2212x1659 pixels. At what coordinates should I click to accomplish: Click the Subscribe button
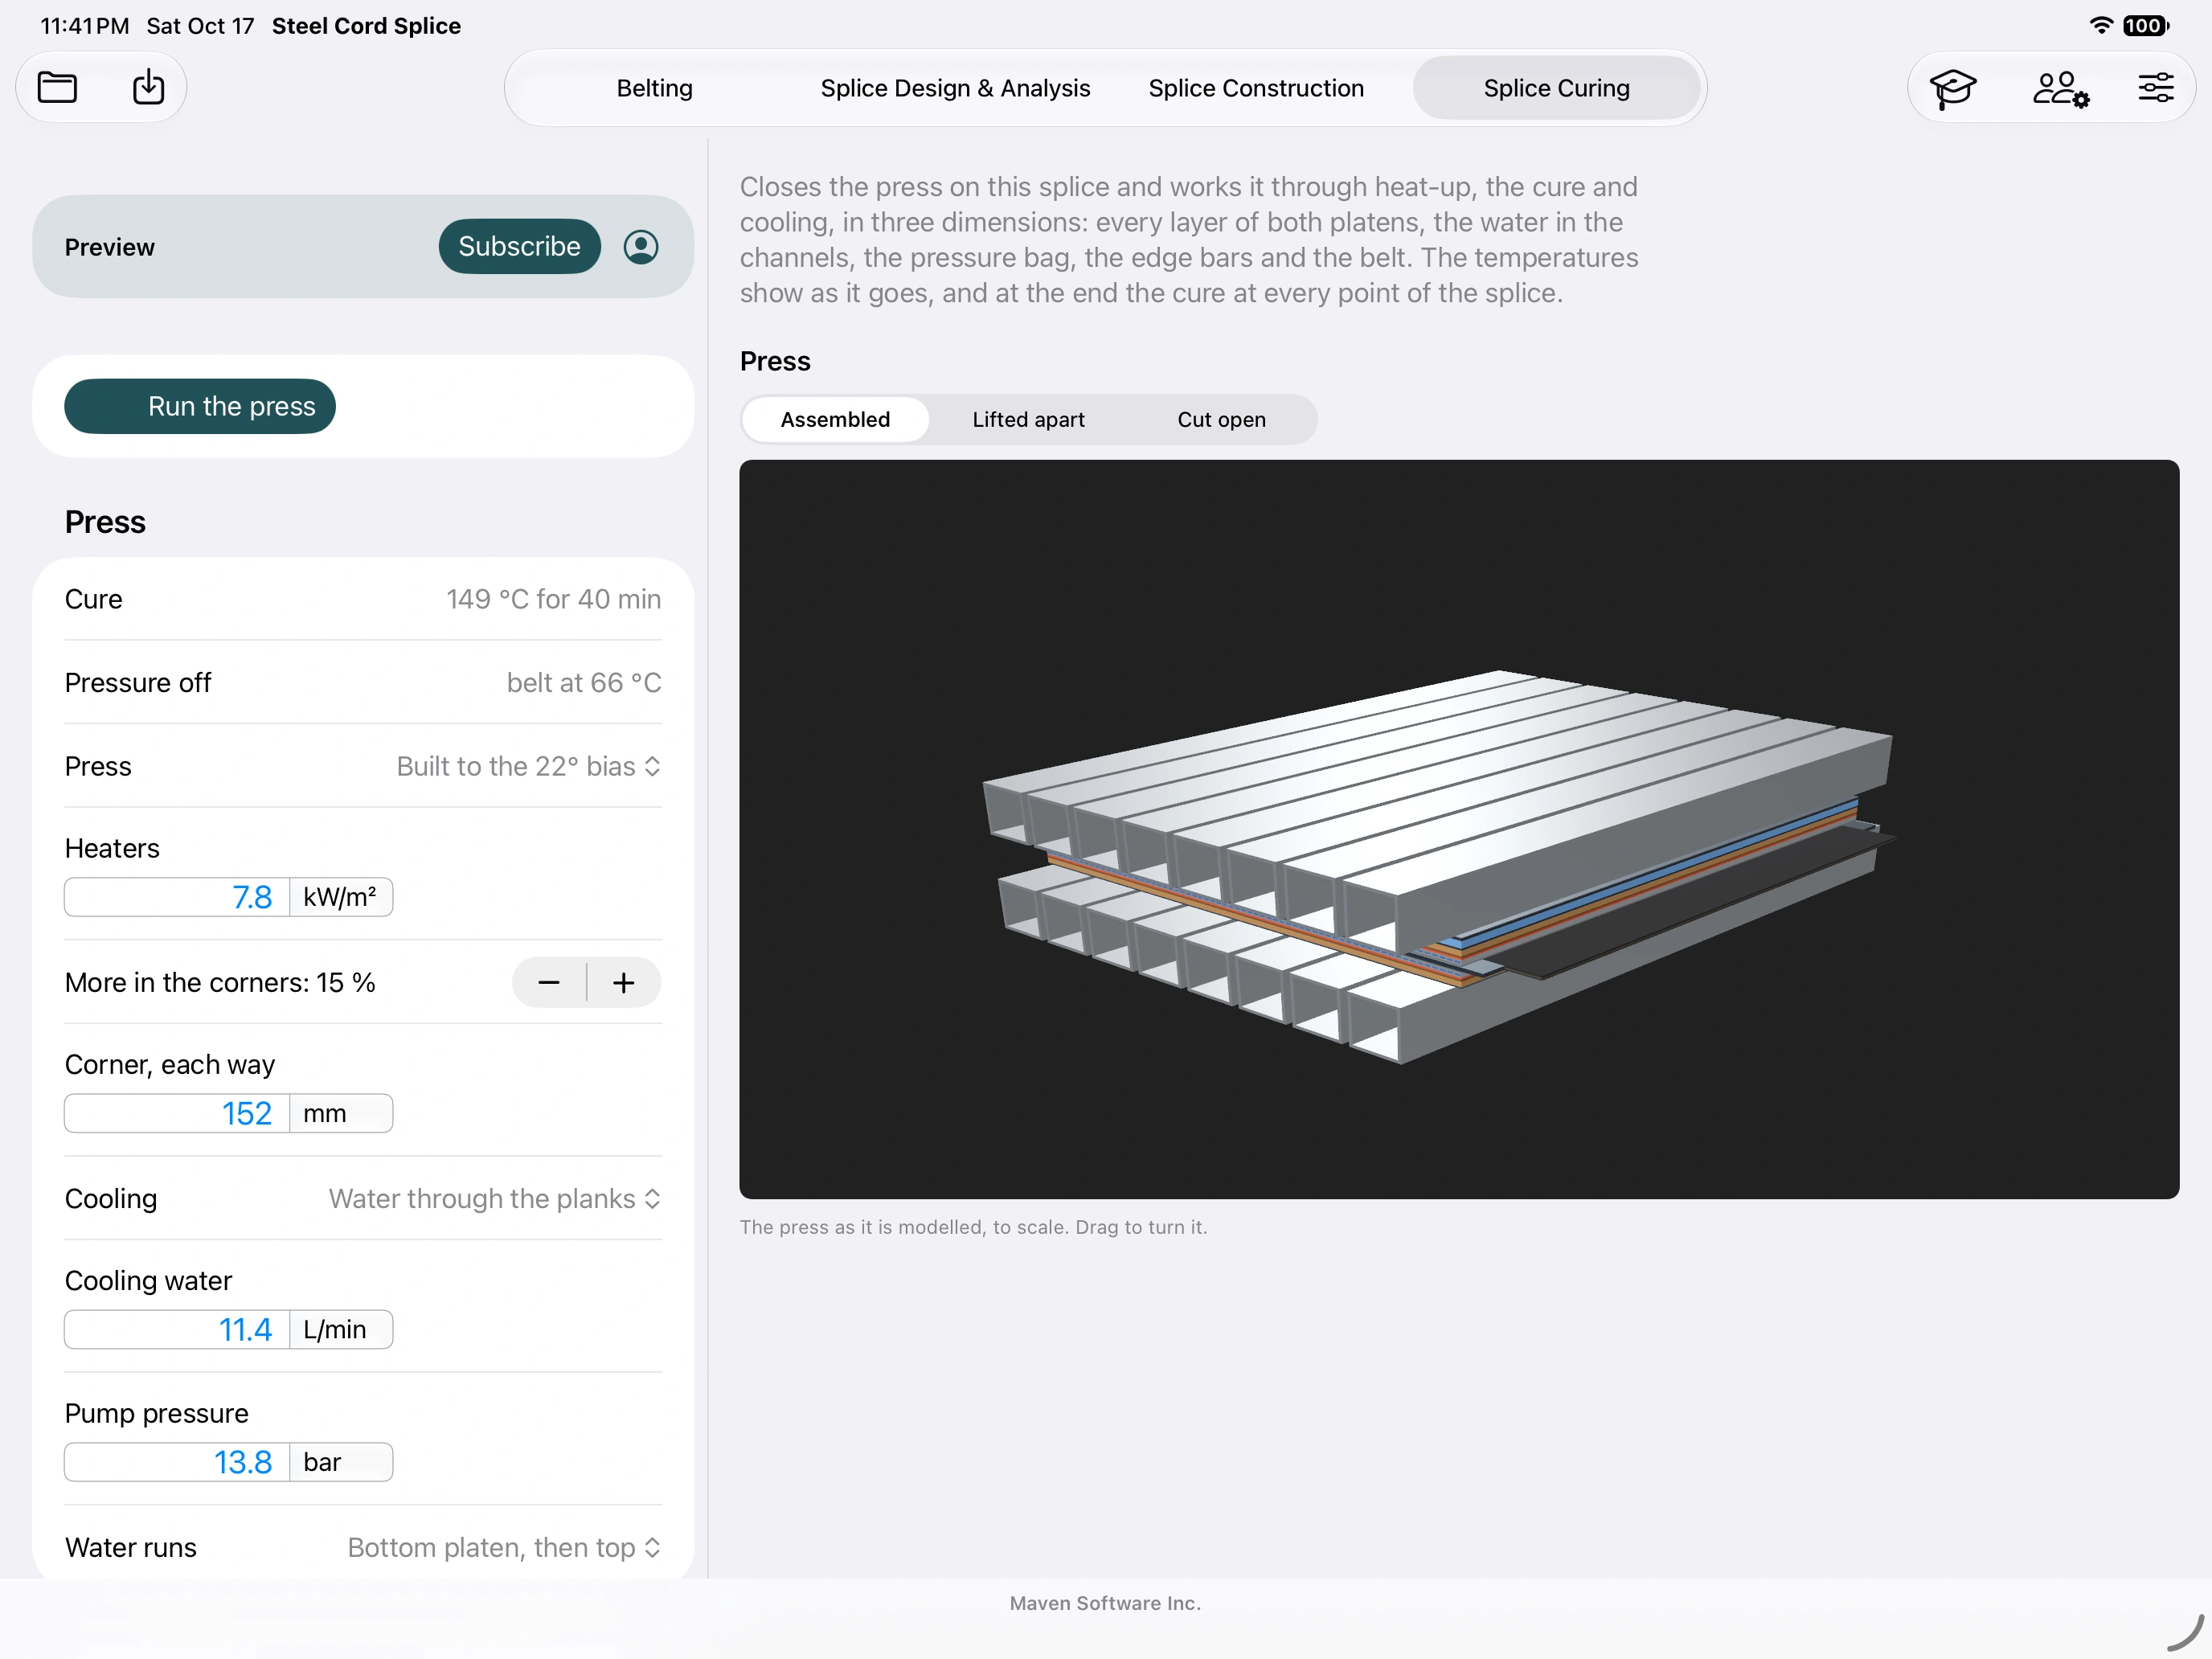519,247
